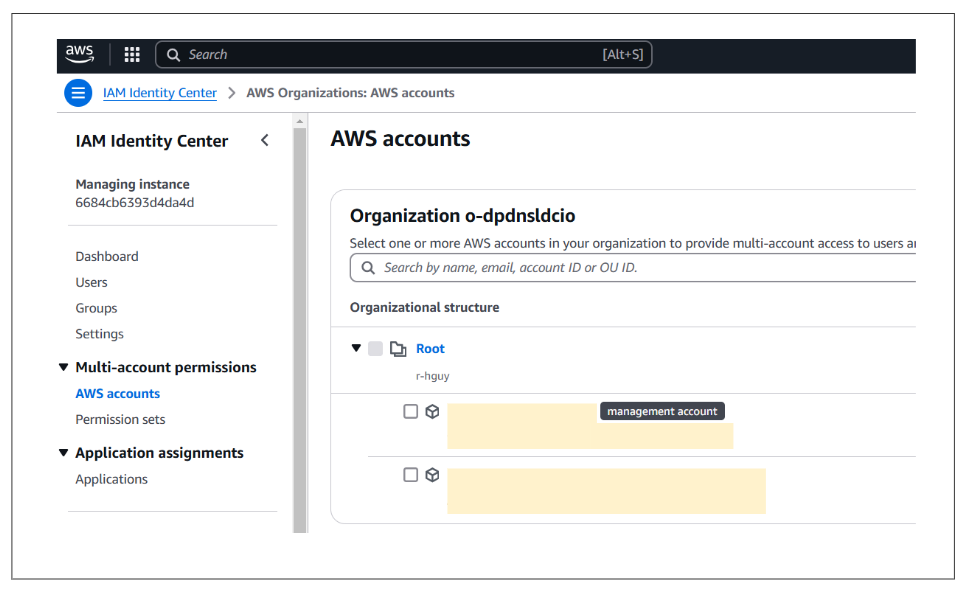966x603 pixels.
Task: Open the AWS services grid menu
Action: tap(131, 55)
